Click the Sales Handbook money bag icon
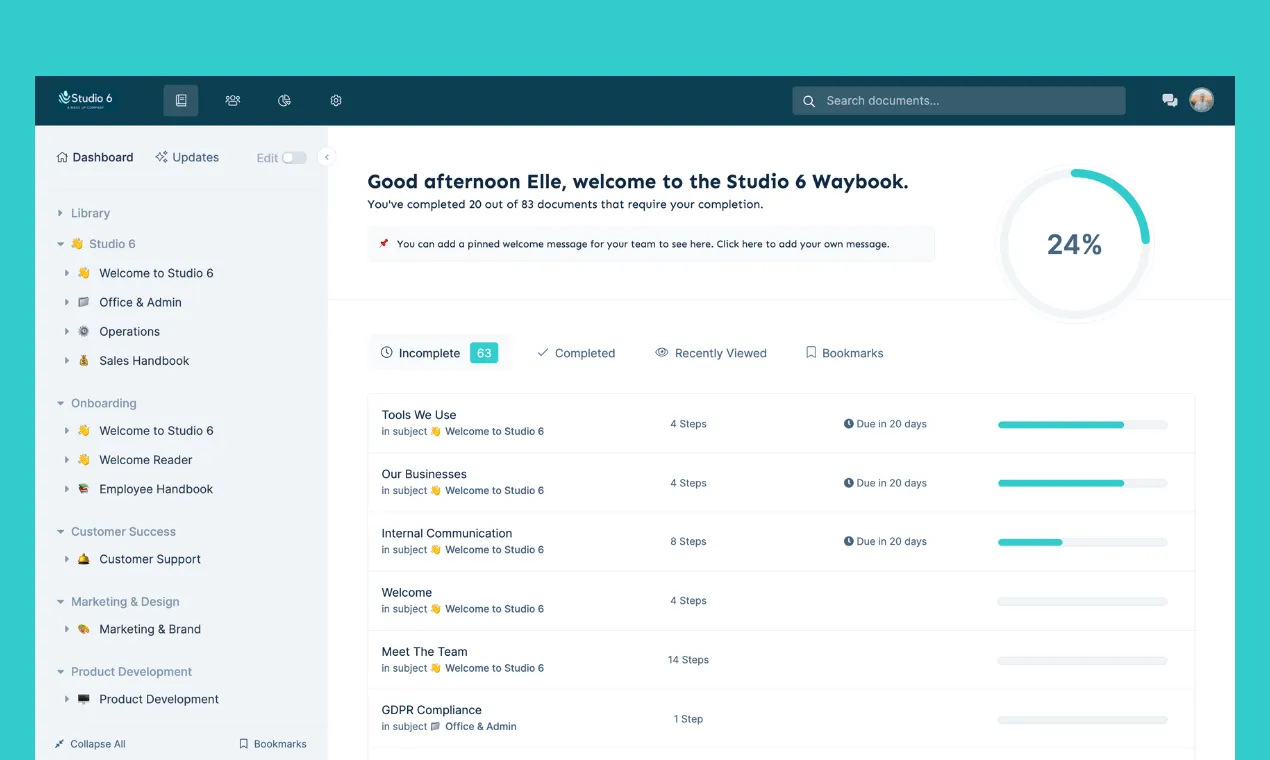The image size is (1270, 760). [84, 361]
